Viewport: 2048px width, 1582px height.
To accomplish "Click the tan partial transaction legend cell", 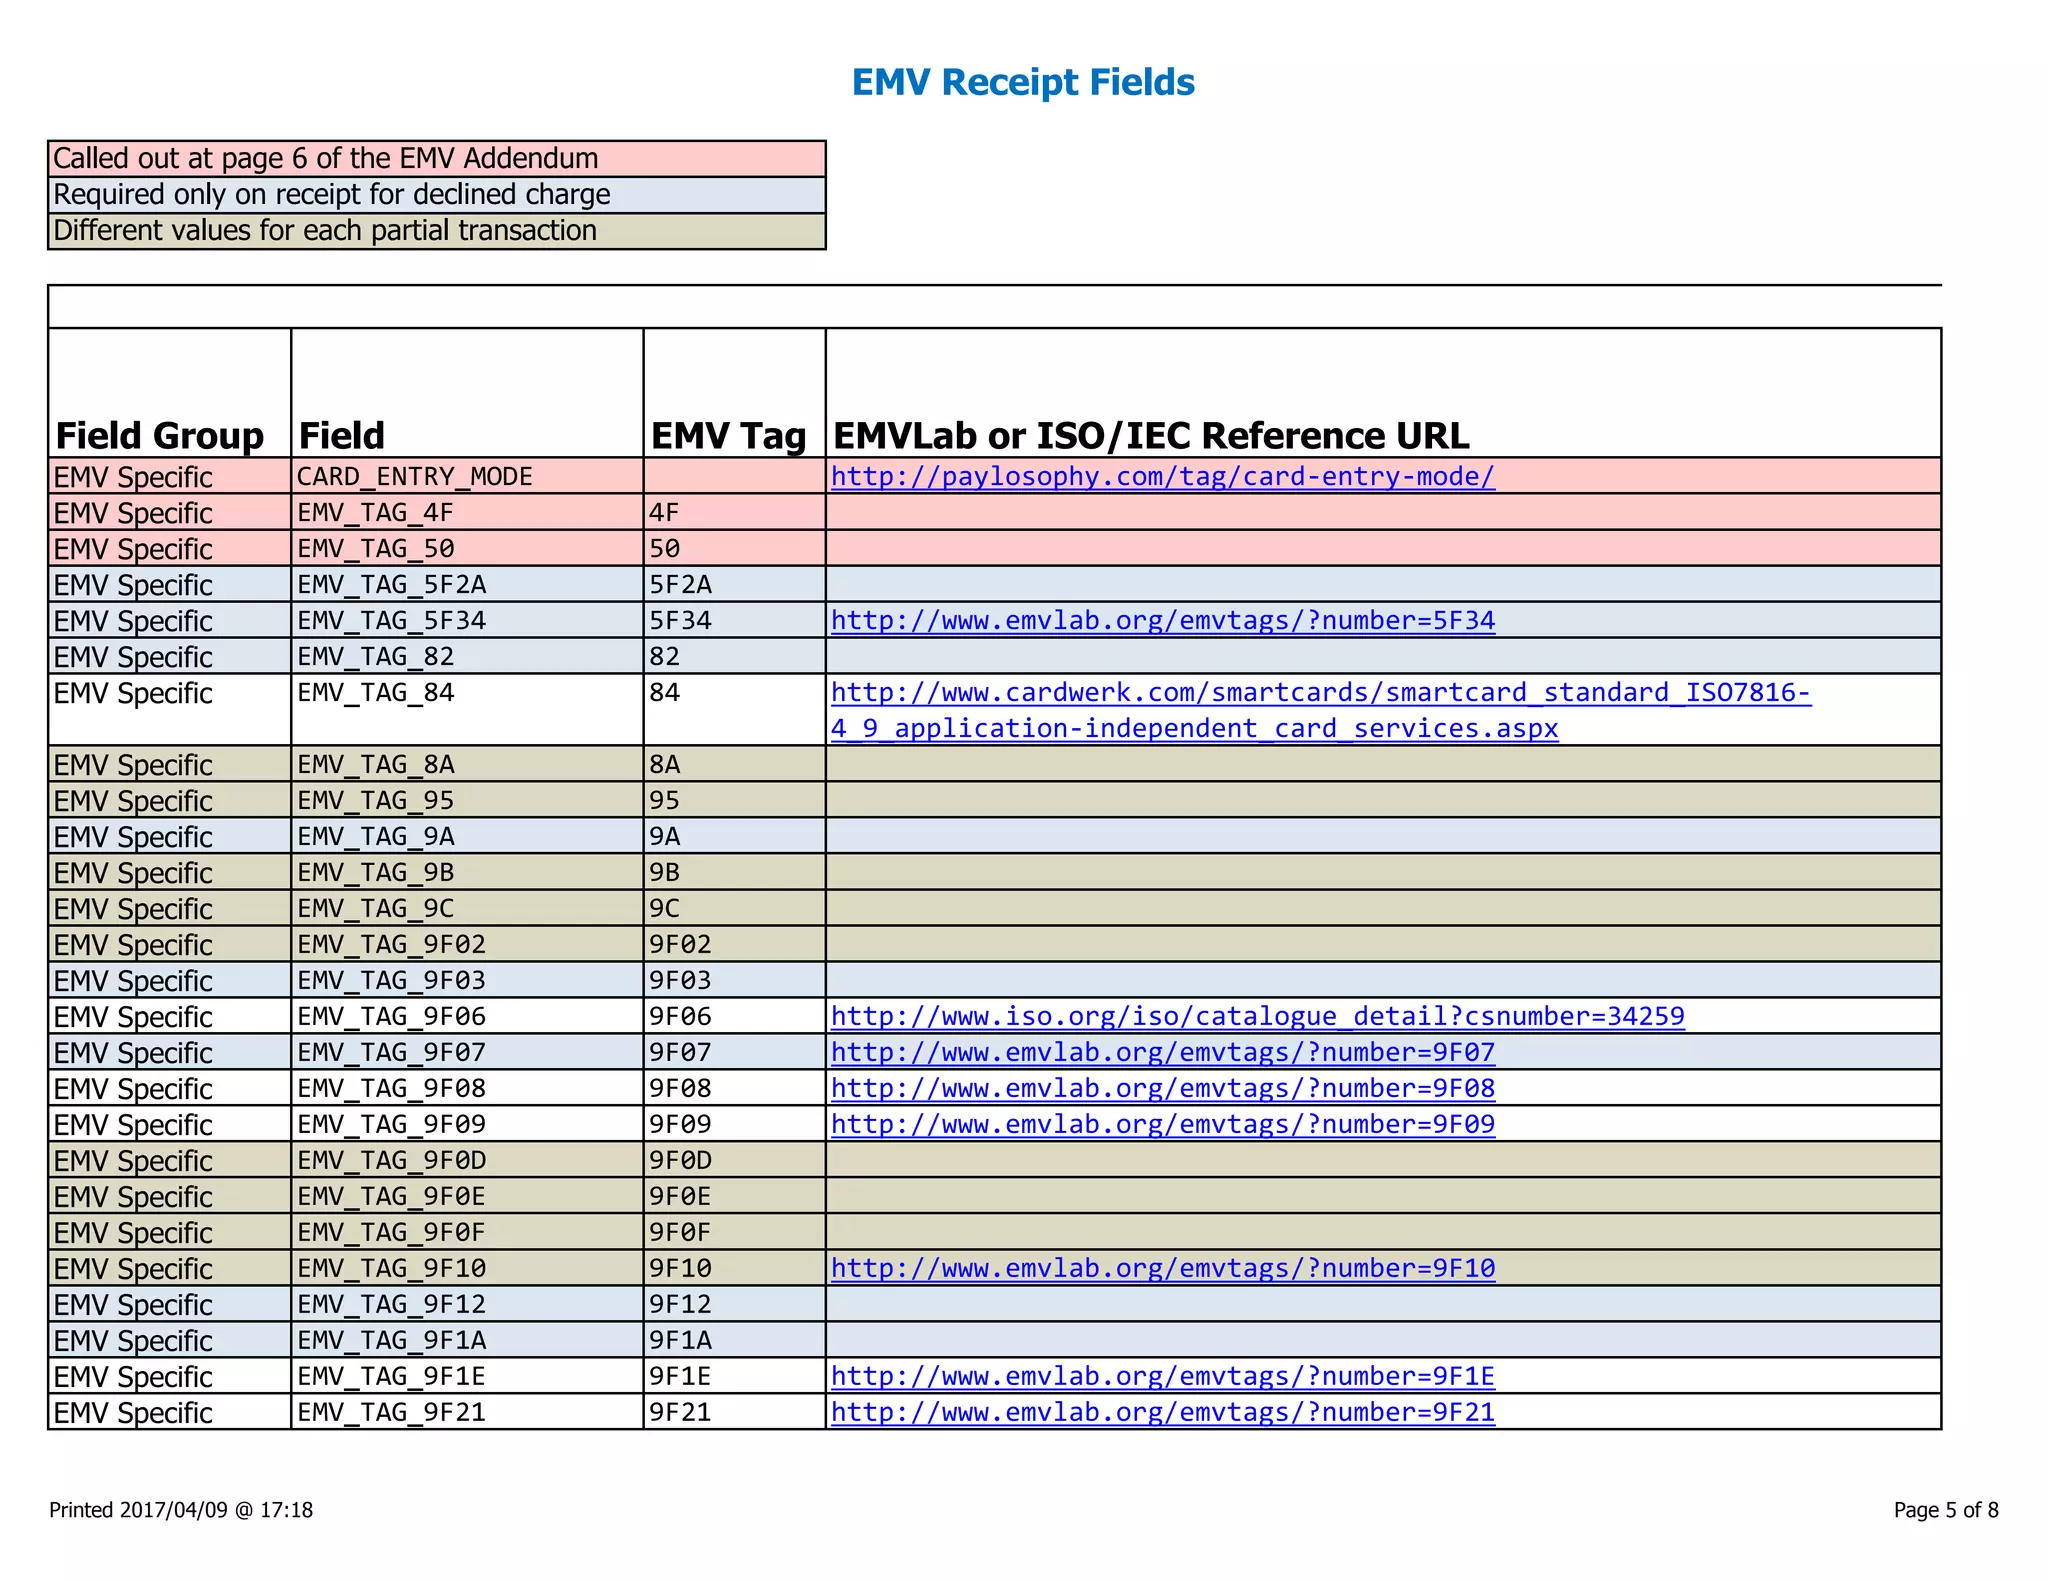I will [436, 230].
